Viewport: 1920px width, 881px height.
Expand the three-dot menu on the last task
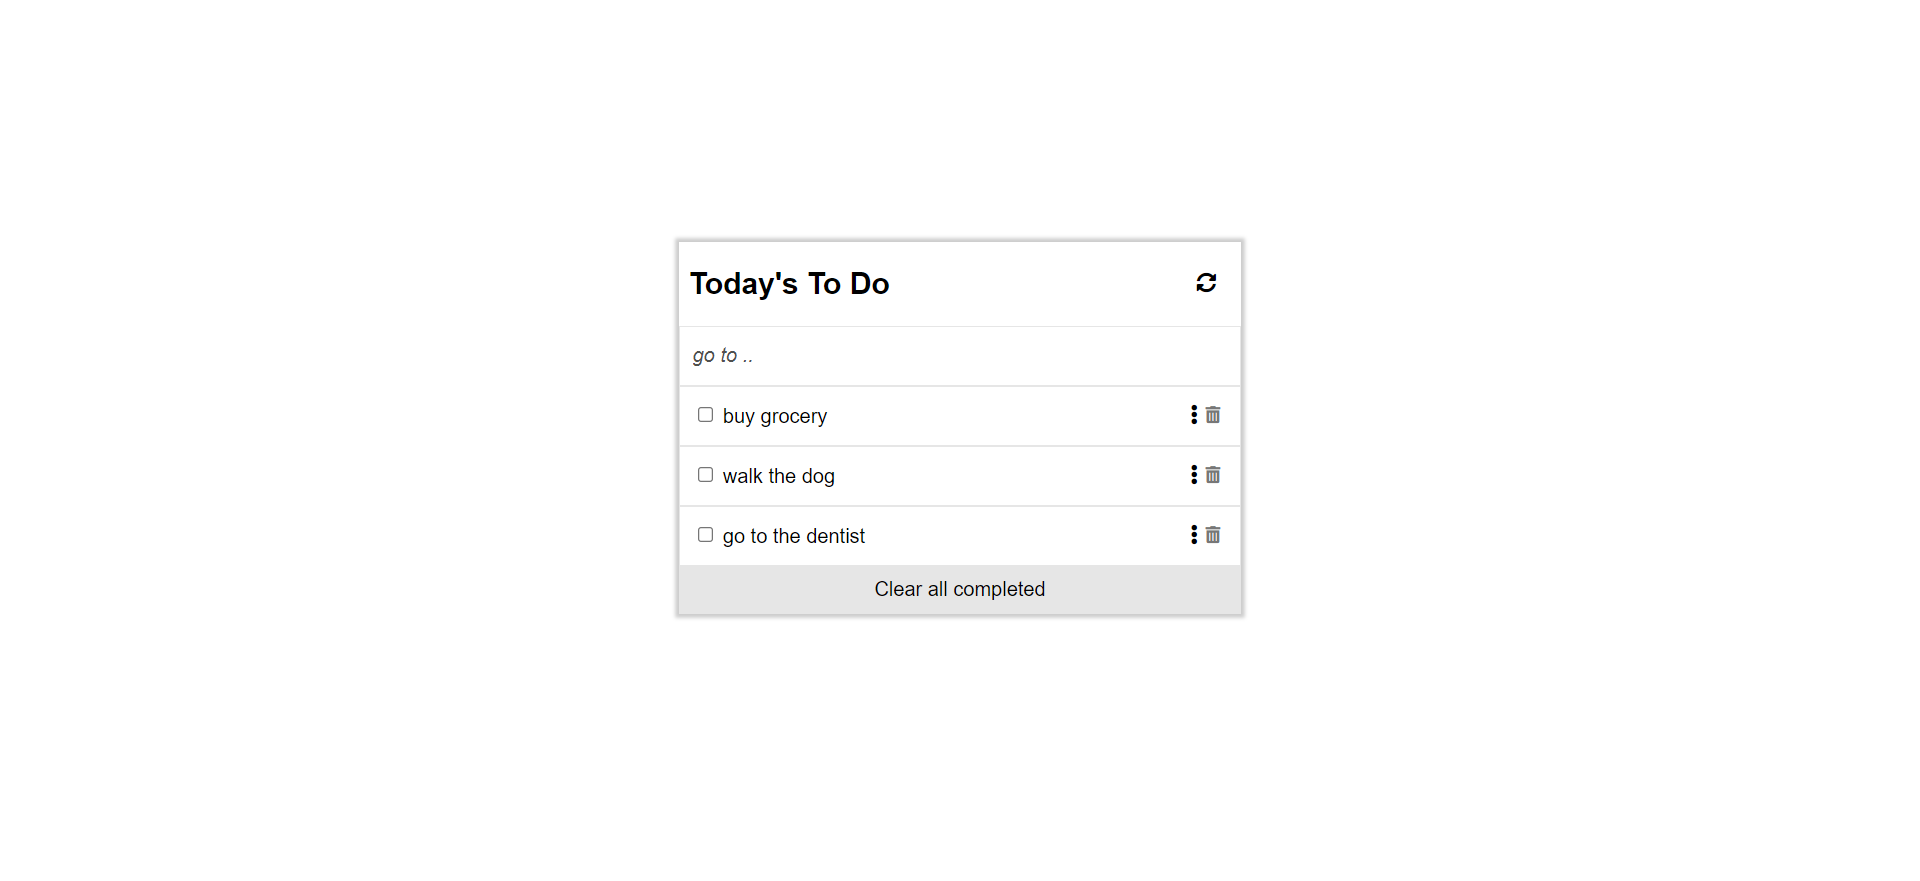point(1192,535)
